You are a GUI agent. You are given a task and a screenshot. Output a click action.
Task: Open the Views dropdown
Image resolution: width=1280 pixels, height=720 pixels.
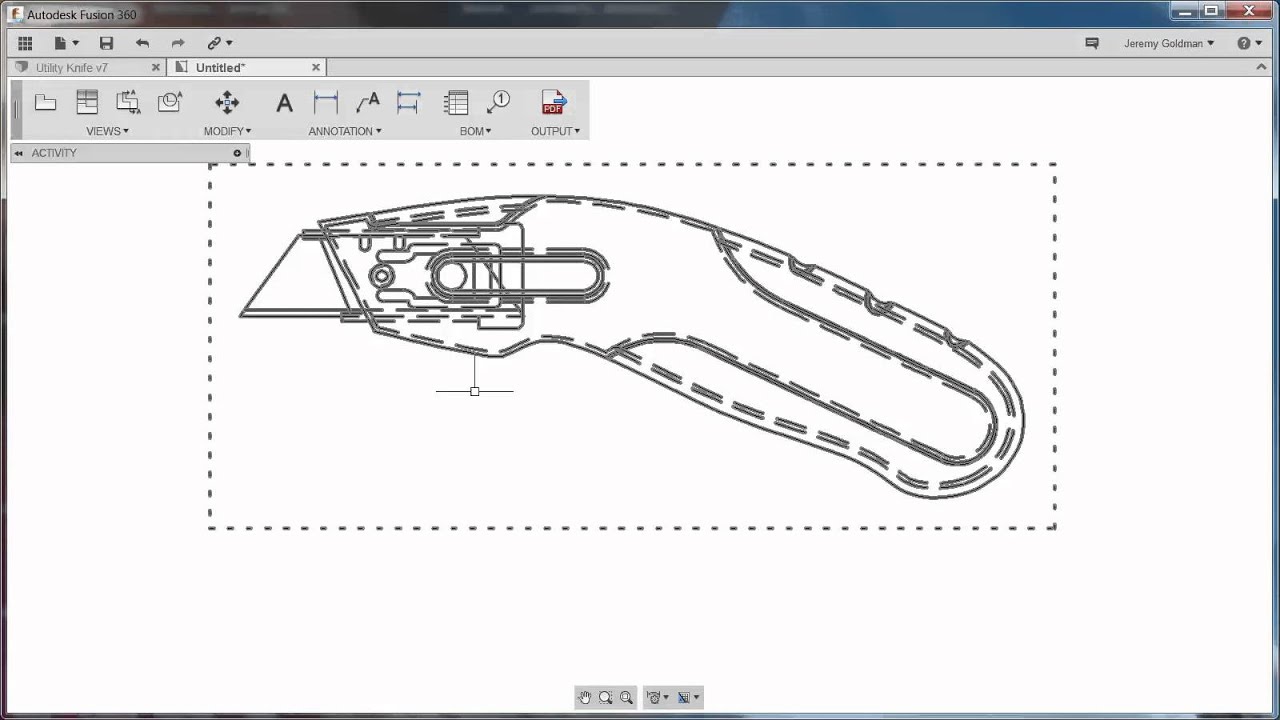point(107,131)
